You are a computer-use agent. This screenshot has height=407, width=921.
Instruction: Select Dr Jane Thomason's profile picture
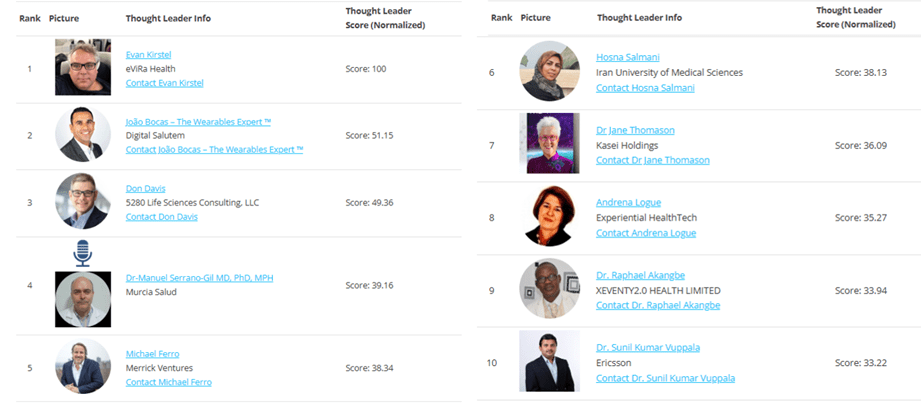549,143
